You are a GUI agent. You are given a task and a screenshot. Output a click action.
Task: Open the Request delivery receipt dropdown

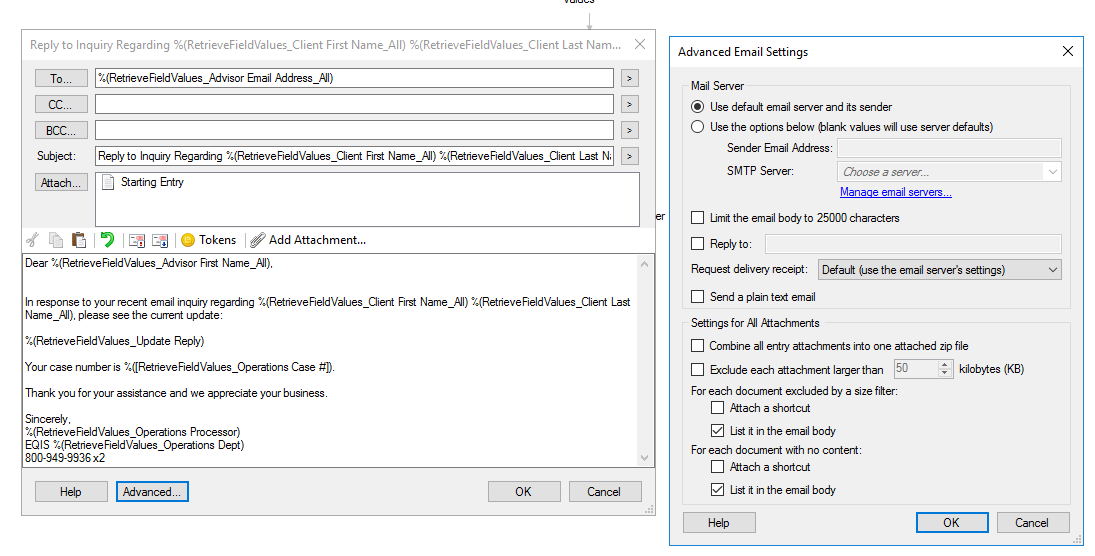[x=939, y=270]
